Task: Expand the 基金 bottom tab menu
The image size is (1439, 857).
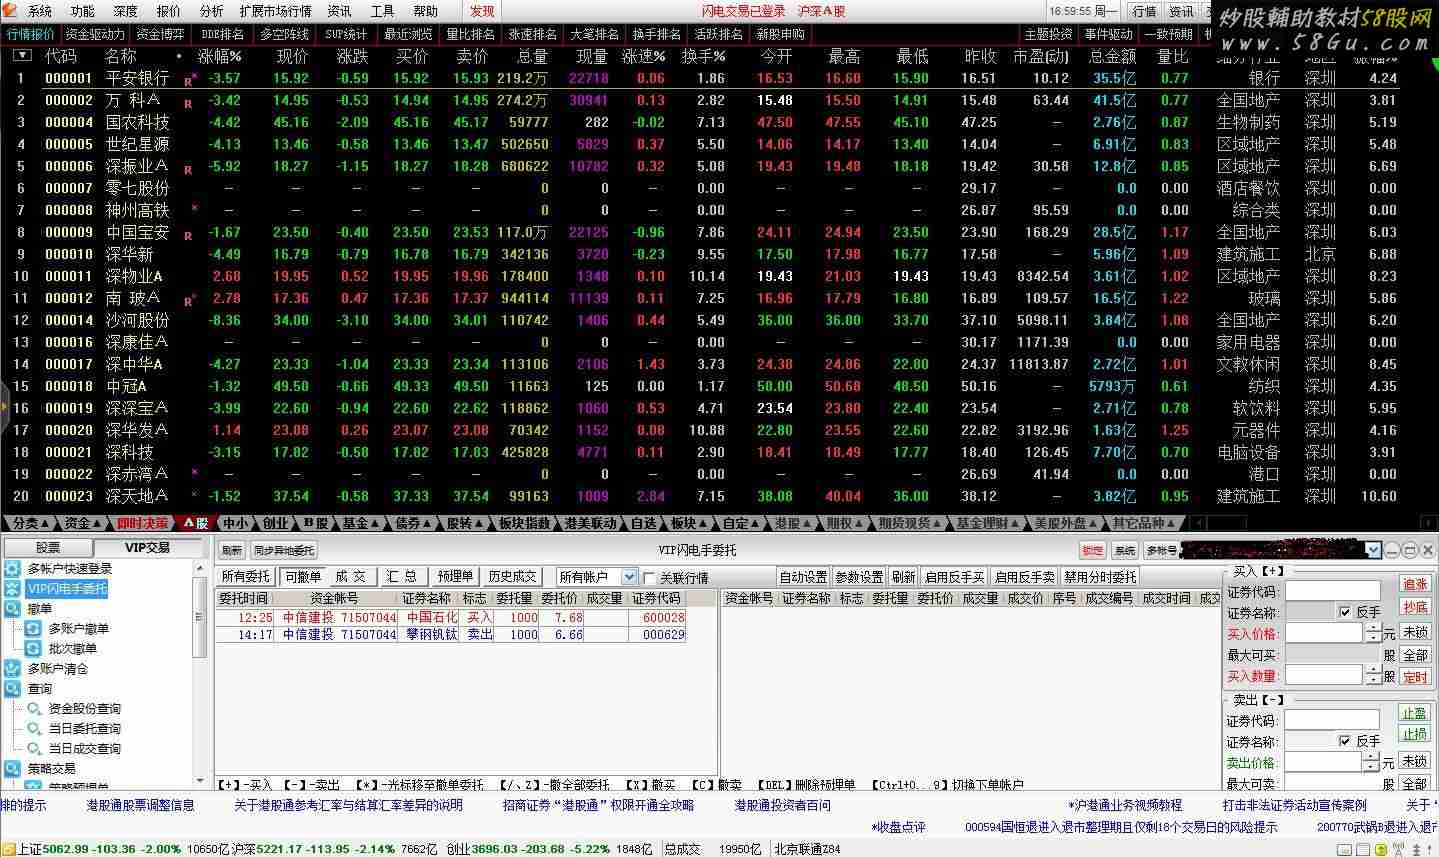Action: click(x=374, y=523)
